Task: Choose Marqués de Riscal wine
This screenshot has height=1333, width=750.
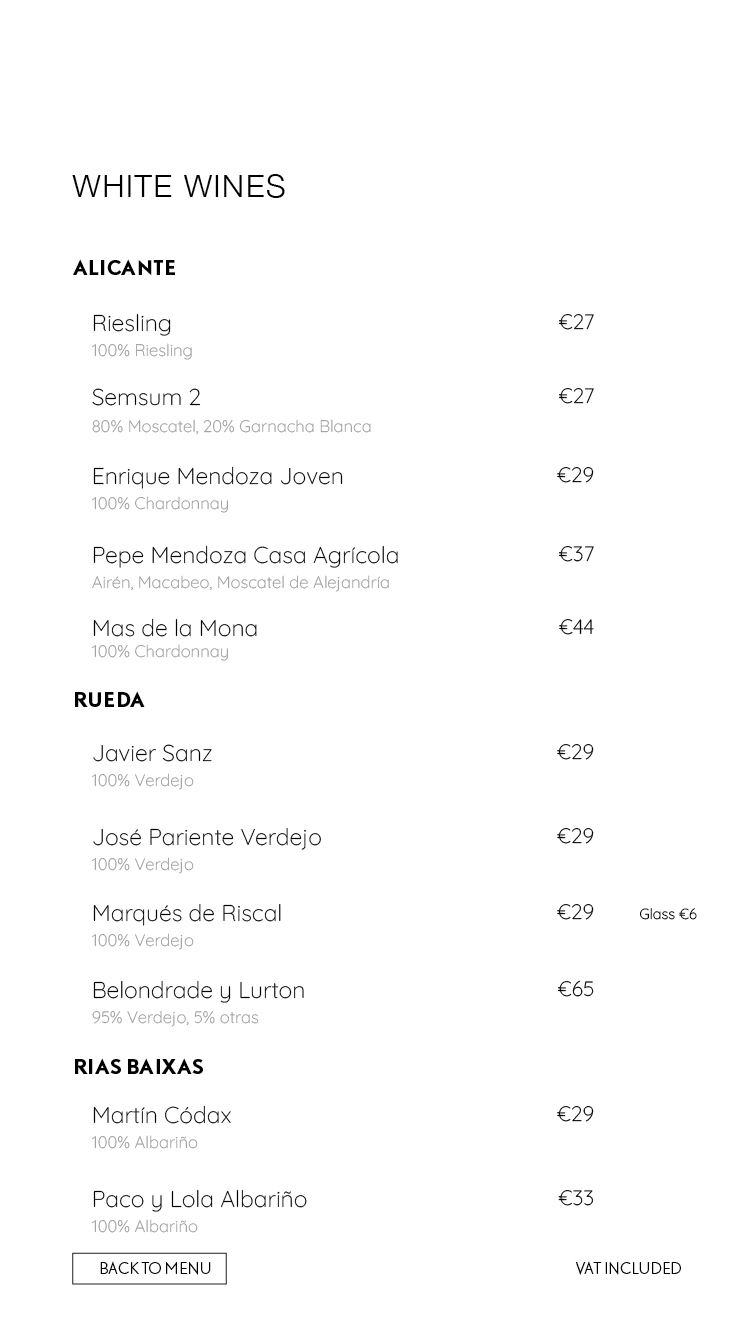Action: click(x=187, y=913)
